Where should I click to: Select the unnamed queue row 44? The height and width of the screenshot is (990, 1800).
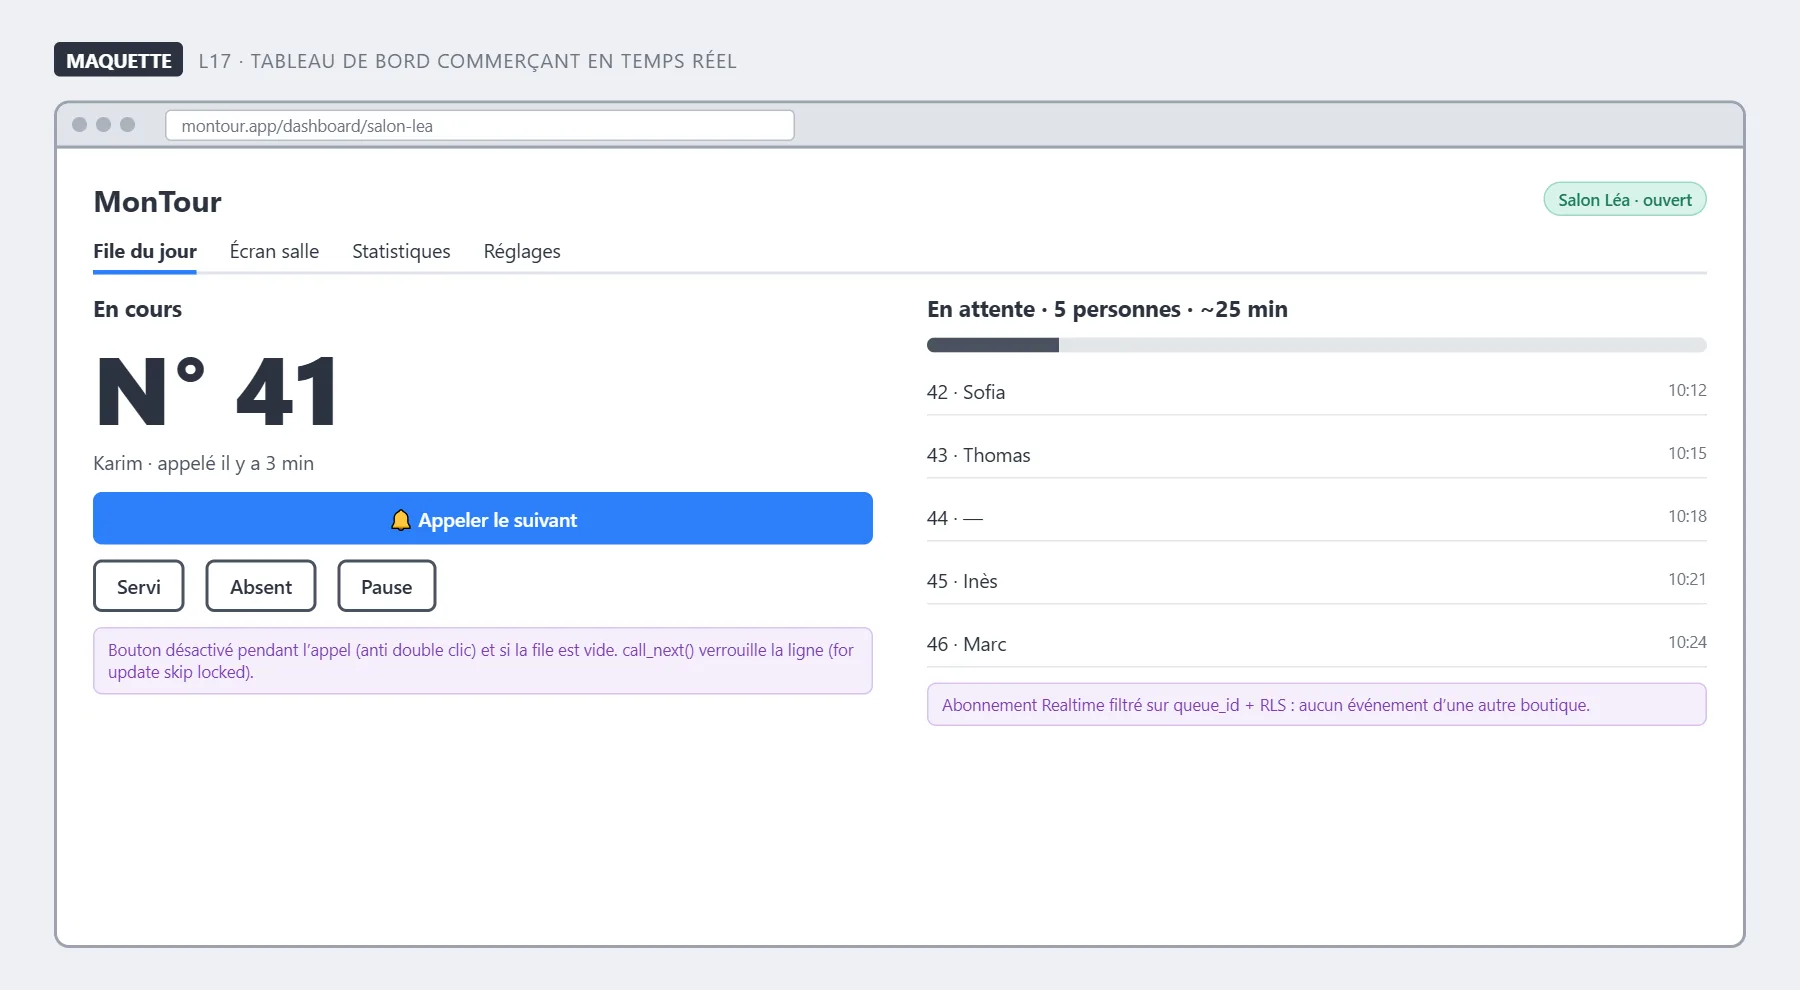1317,518
